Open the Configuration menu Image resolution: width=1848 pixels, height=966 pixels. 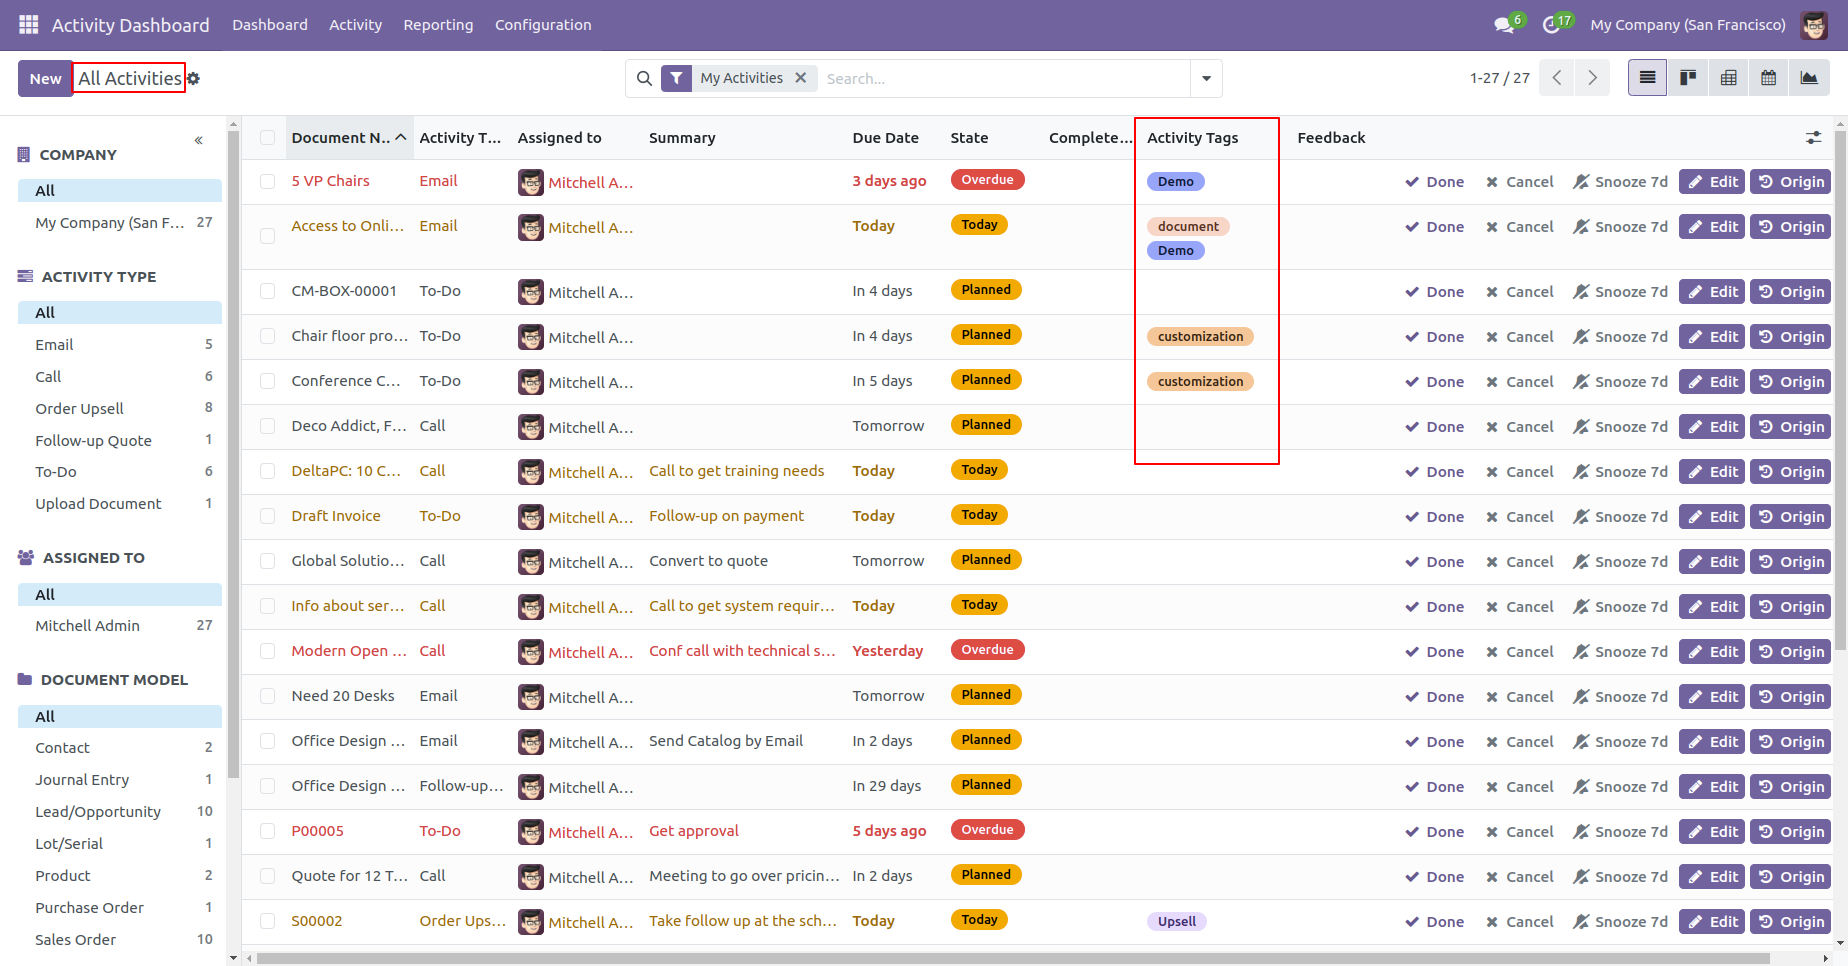(x=543, y=25)
